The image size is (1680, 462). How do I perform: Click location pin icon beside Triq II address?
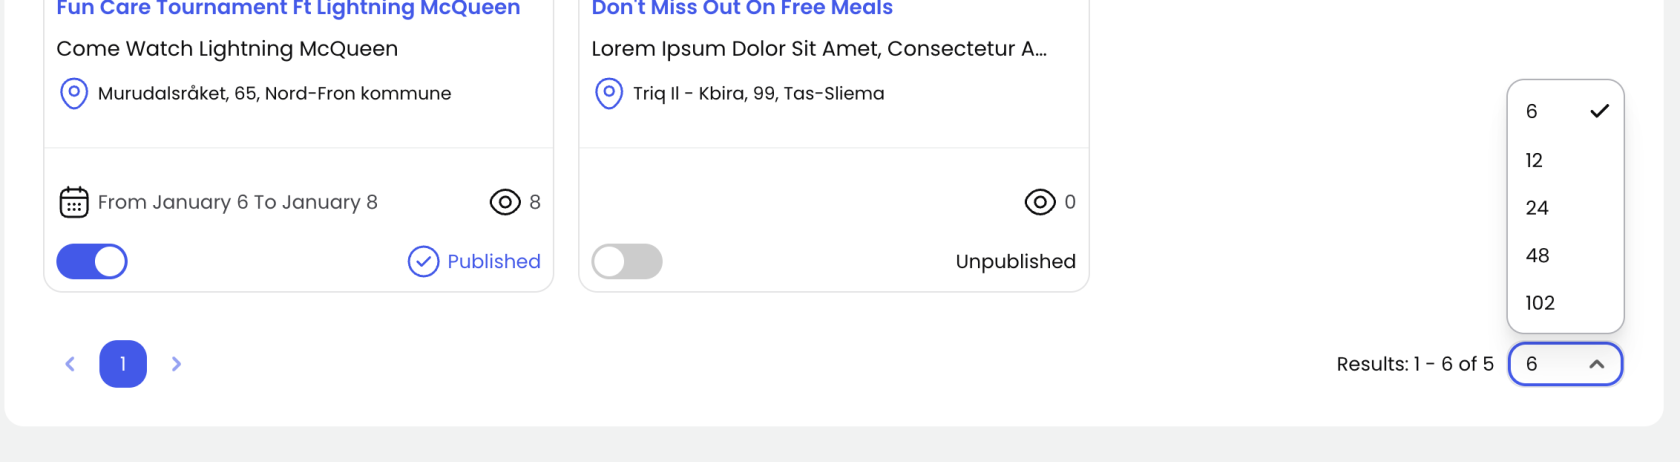pyautogui.click(x=609, y=93)
